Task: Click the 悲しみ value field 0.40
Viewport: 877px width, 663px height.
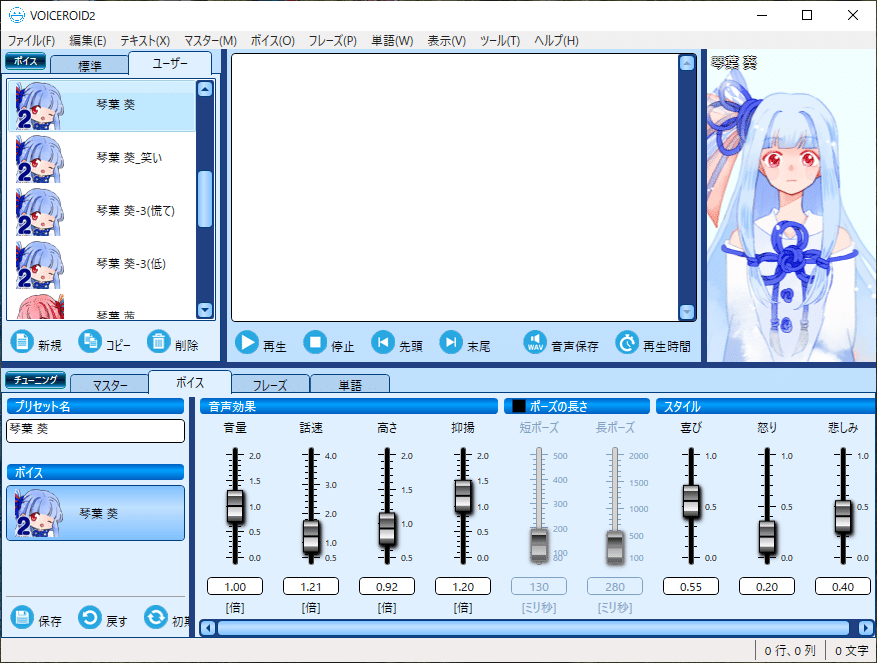Action: 843,586
